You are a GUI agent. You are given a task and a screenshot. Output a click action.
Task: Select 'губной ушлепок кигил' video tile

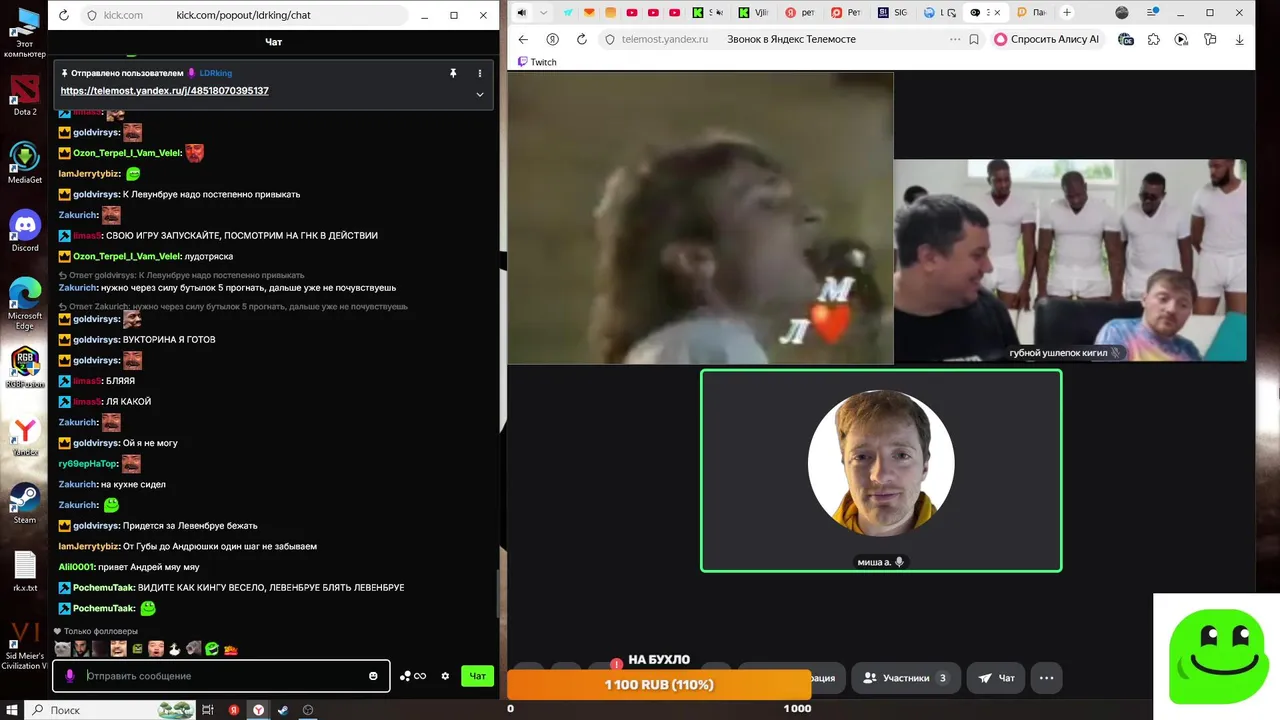(1070, 260)
